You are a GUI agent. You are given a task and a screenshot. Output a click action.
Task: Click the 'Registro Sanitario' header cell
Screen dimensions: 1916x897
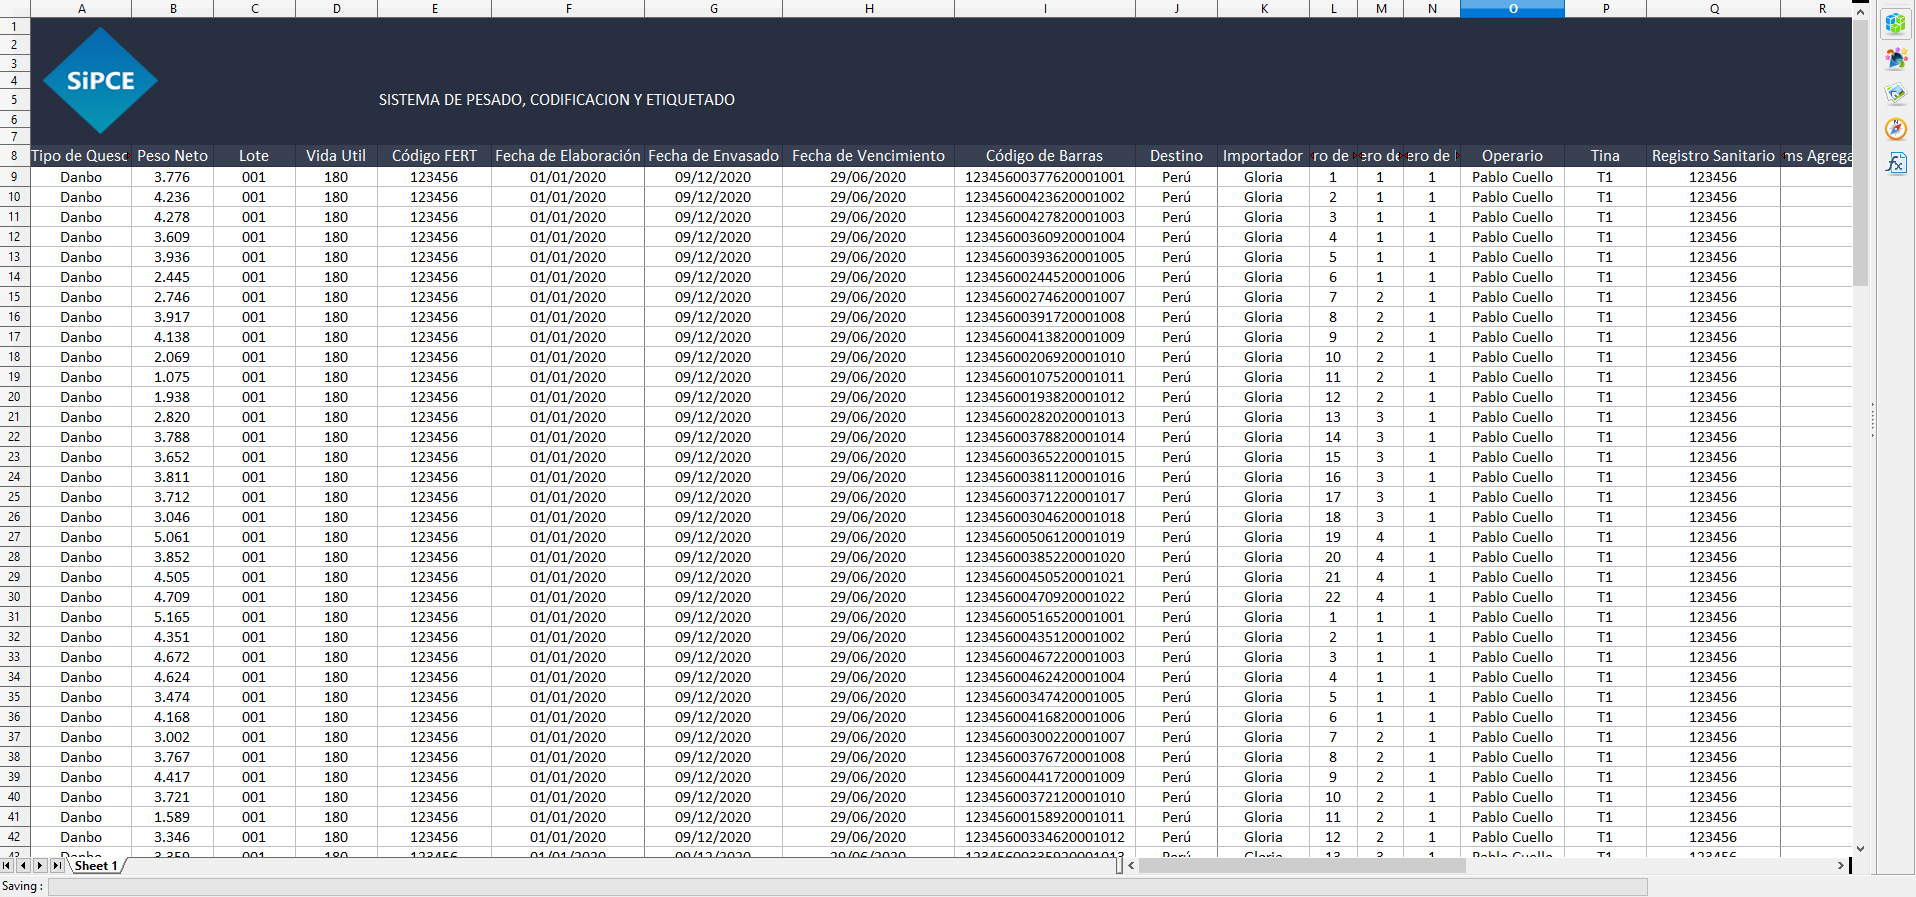1713,156
